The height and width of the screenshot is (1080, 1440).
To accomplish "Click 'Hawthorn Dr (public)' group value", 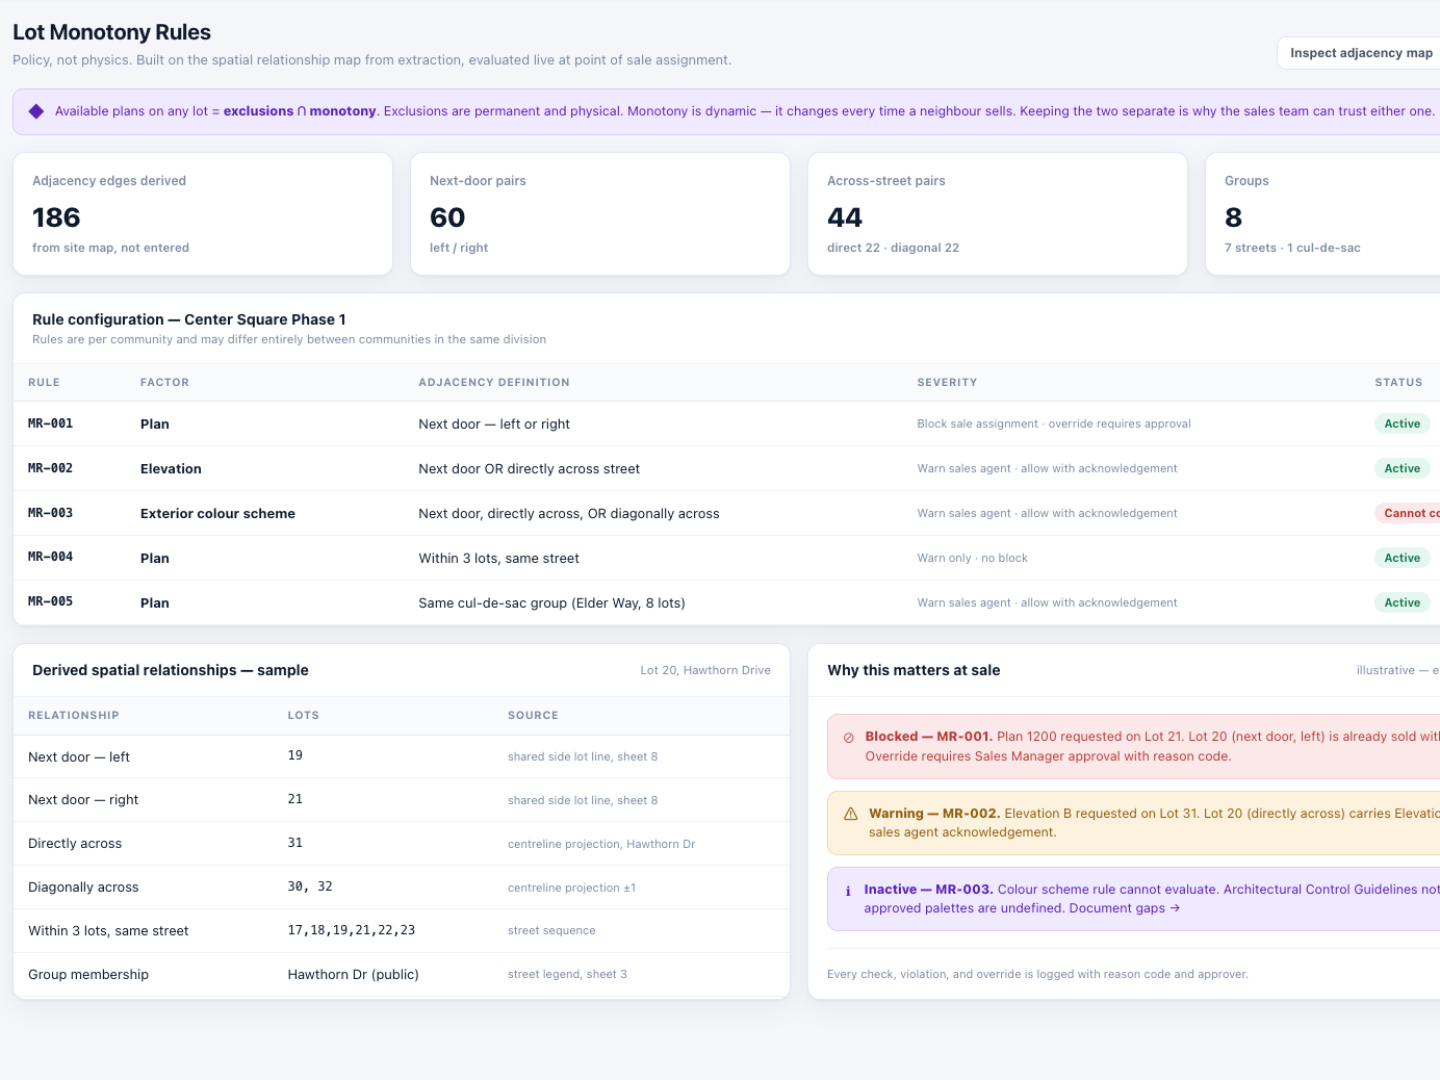I will [x=353, y=975].
